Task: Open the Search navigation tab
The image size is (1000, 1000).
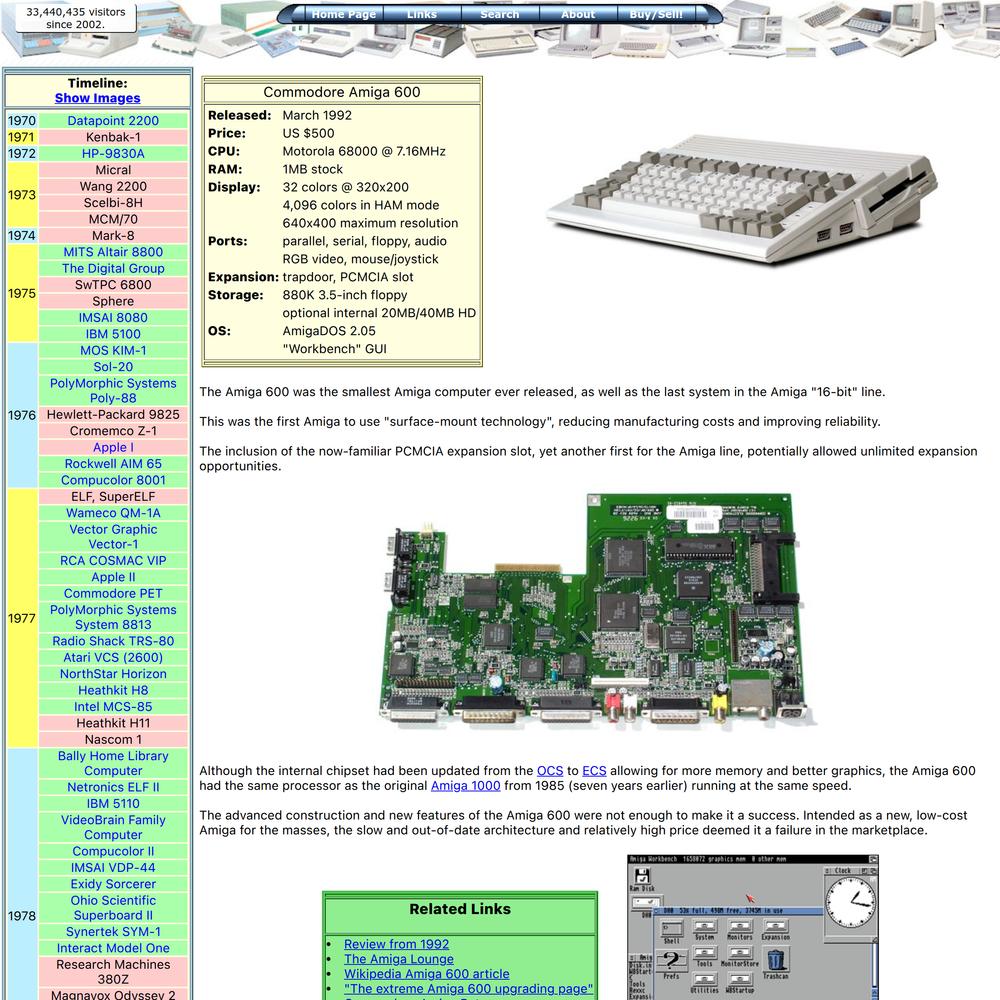Action: [499, 14]
